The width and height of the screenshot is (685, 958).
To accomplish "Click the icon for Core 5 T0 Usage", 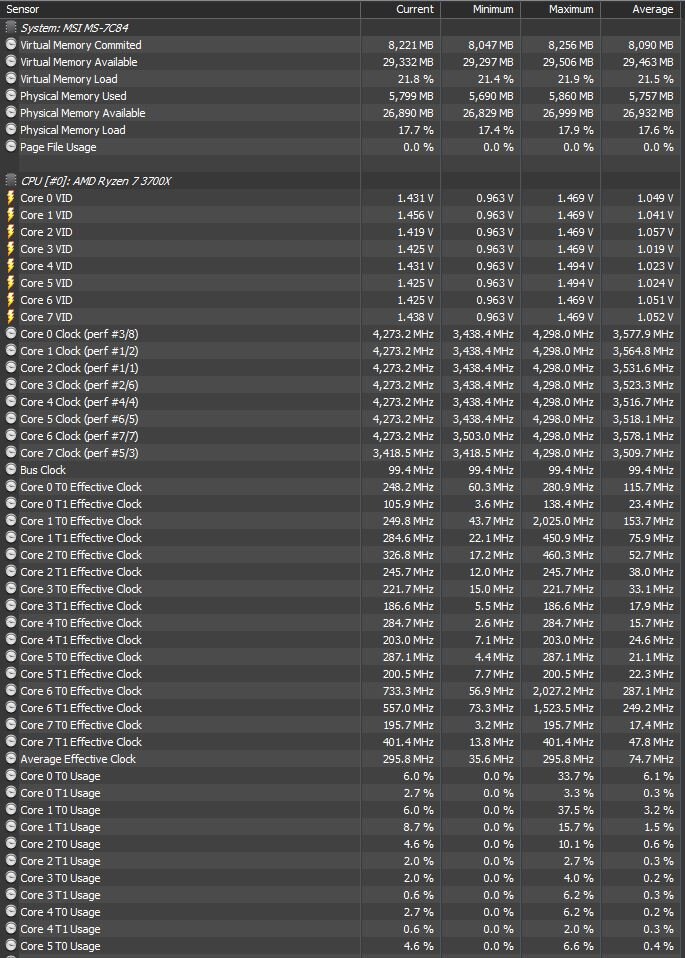I will (10, 945).
